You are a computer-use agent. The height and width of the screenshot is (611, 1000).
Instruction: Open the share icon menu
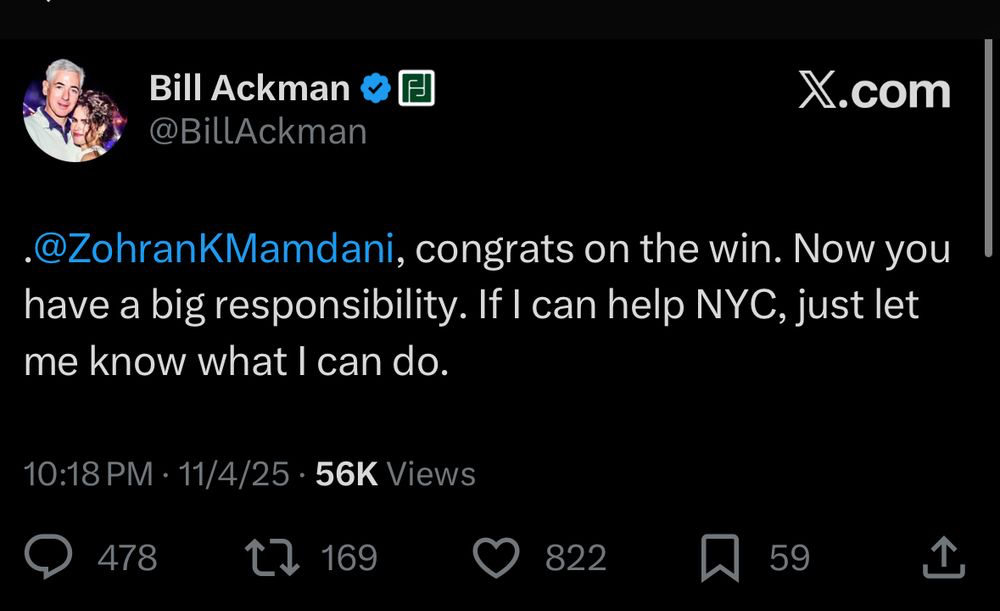pos(943,557)
